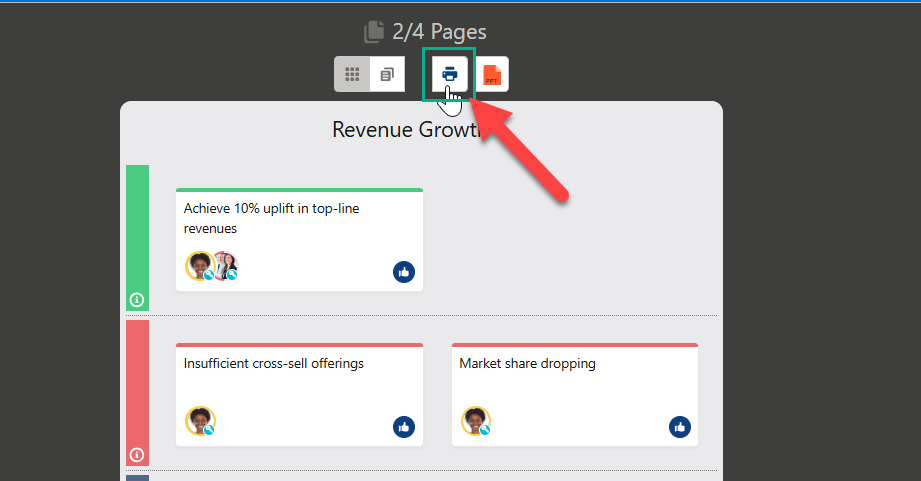Export to PowerPoint via PPT icon

coord(492,75)
